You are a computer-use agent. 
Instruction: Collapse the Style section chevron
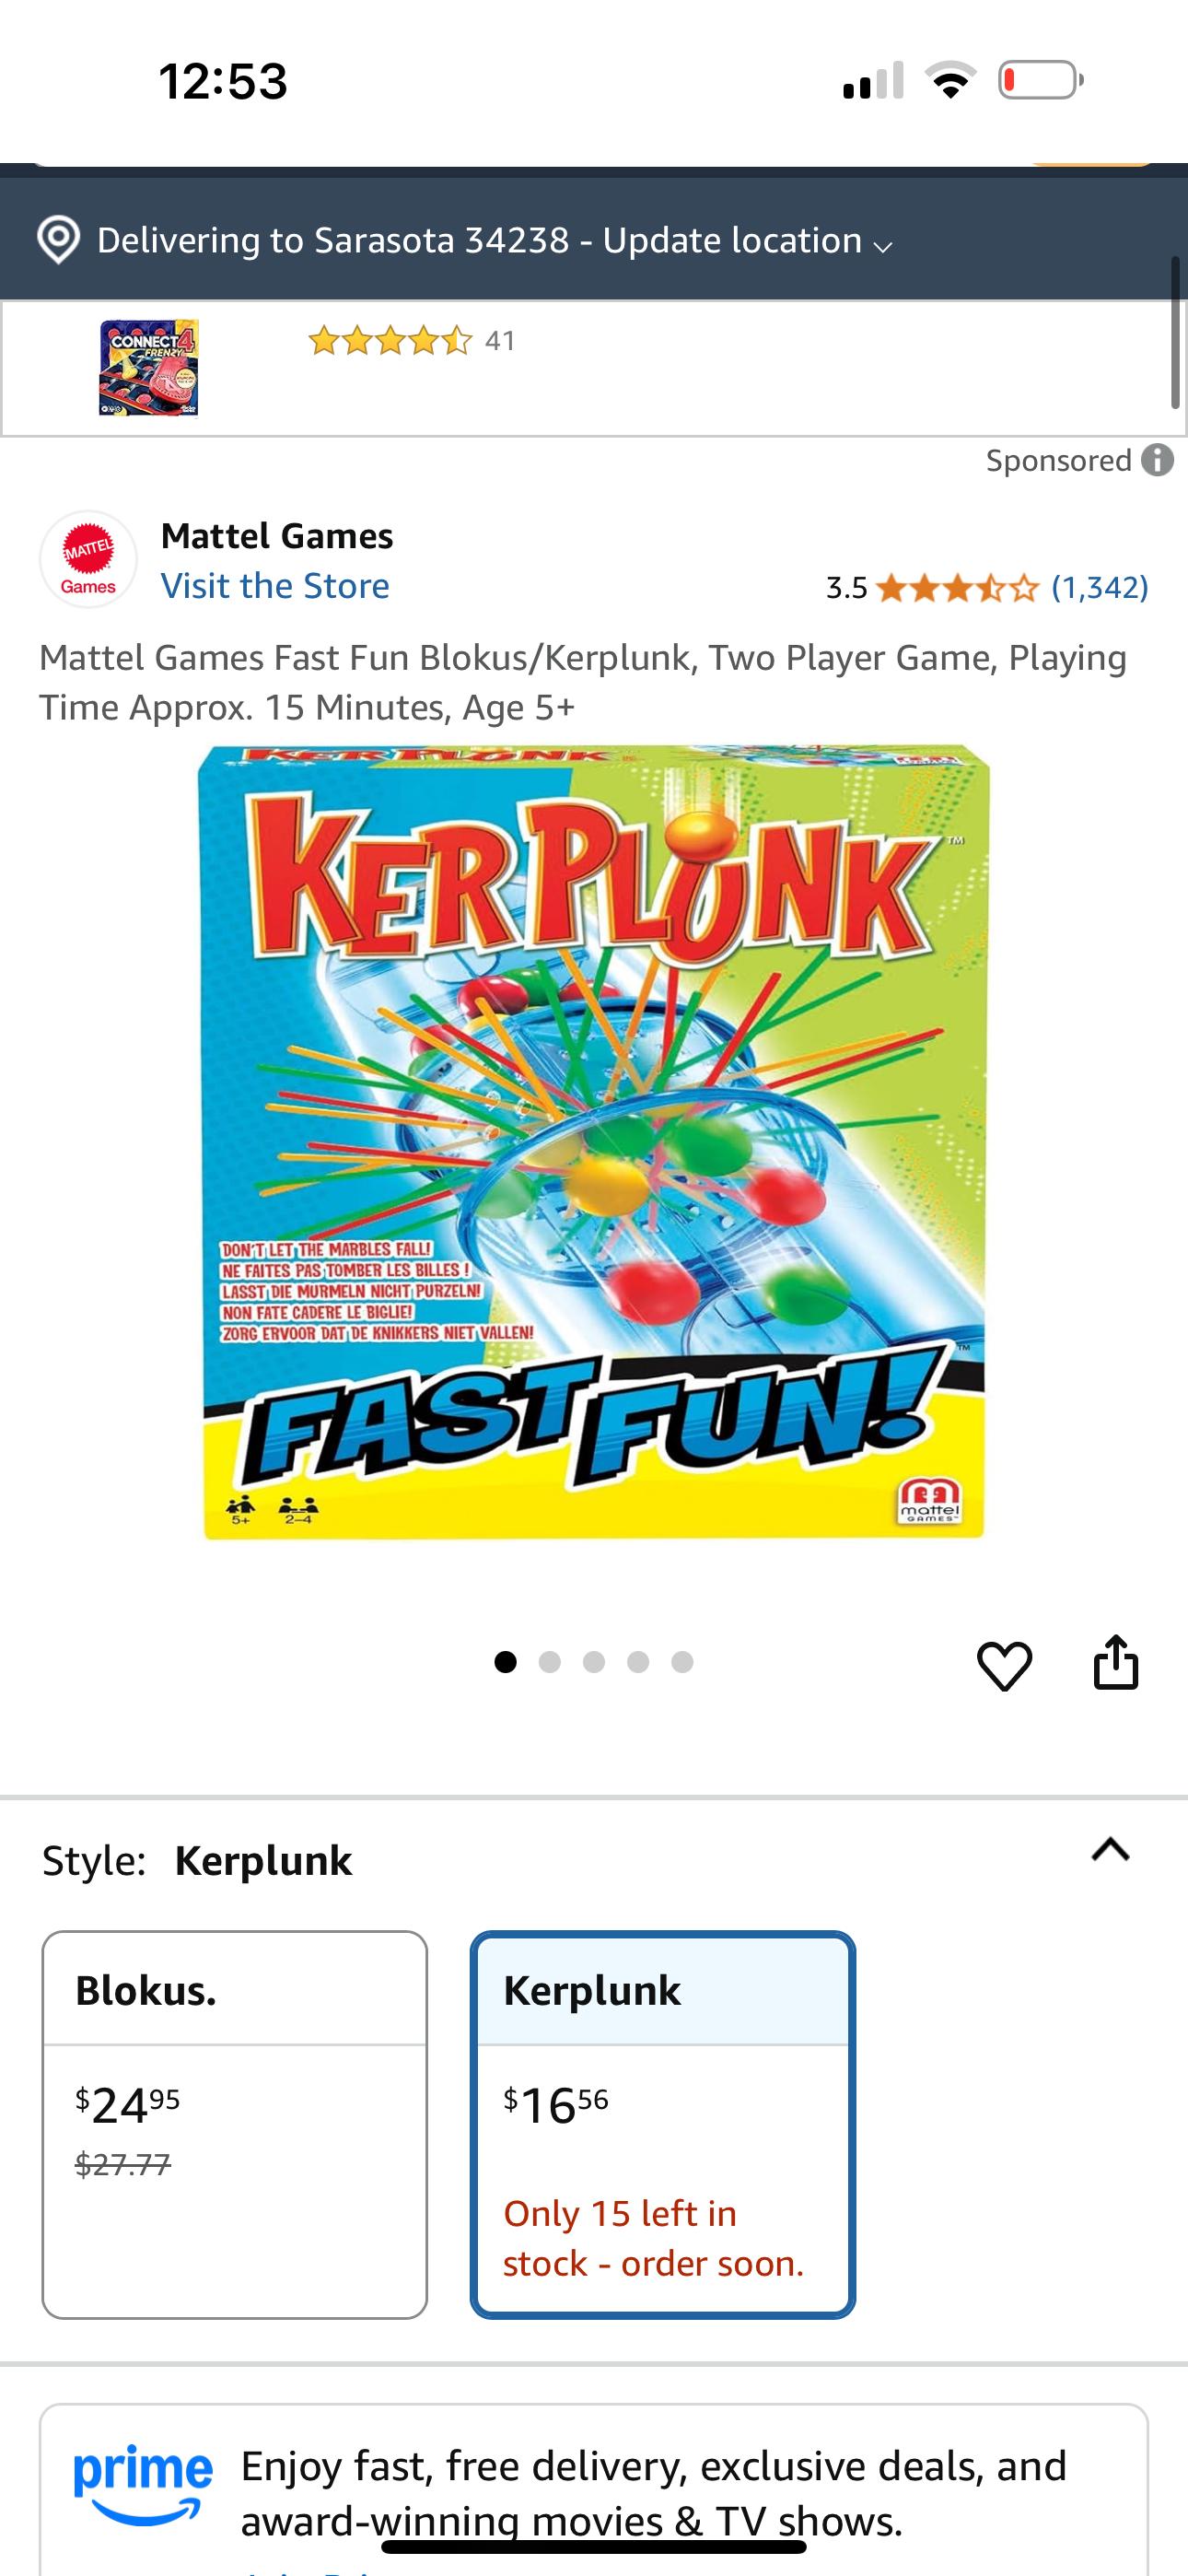pos(1110,1850)
